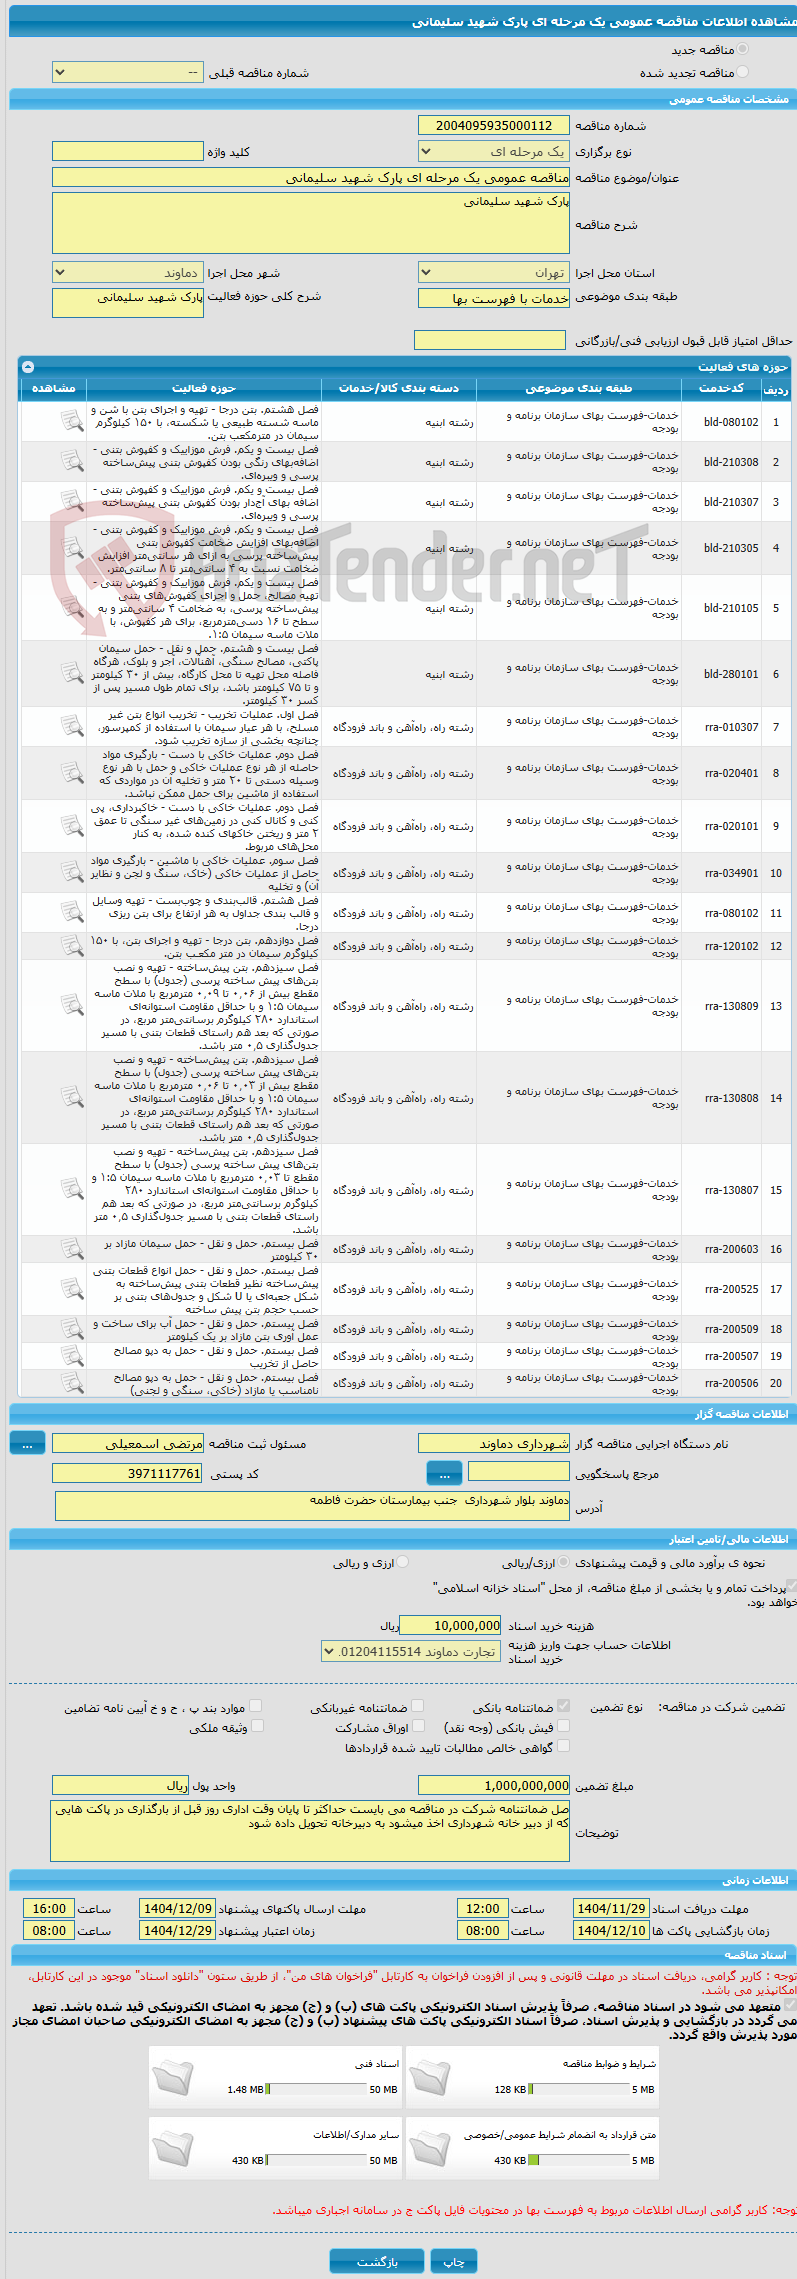Open view icon for row bld-280101
Viewport: 797px width, 2279px height.
pos(72,674)
